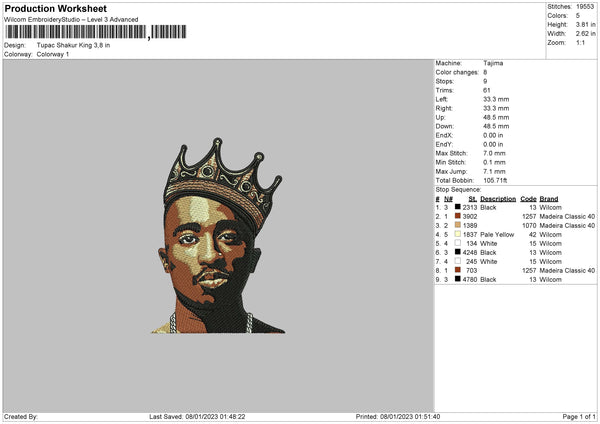The image size is (600, 424).
Task: Click the 'Page 1 of 1' footer text
Action: (x=579, y=417)
